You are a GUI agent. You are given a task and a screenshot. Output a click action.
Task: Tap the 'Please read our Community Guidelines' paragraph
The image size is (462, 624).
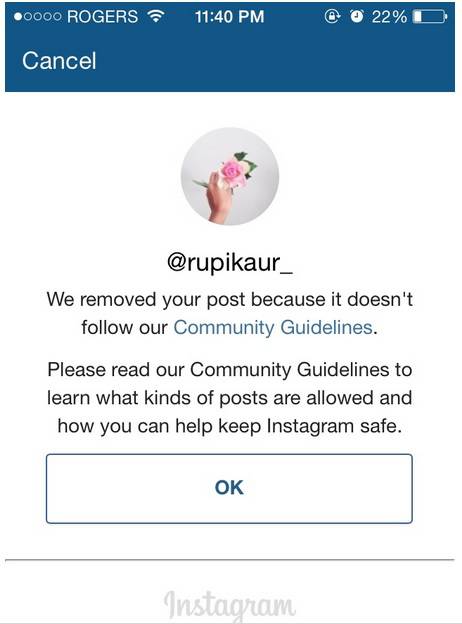pos(230,398)
